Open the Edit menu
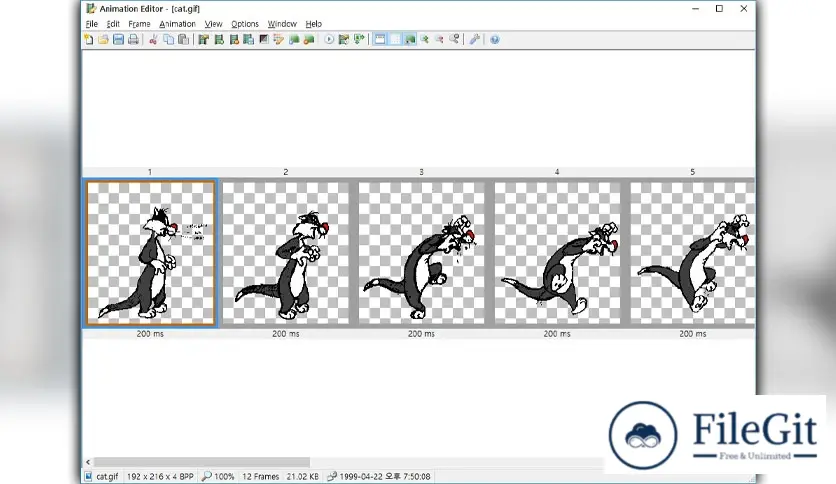Image resolution: width=836 pixels, height=484 pixels. (113, 24)
